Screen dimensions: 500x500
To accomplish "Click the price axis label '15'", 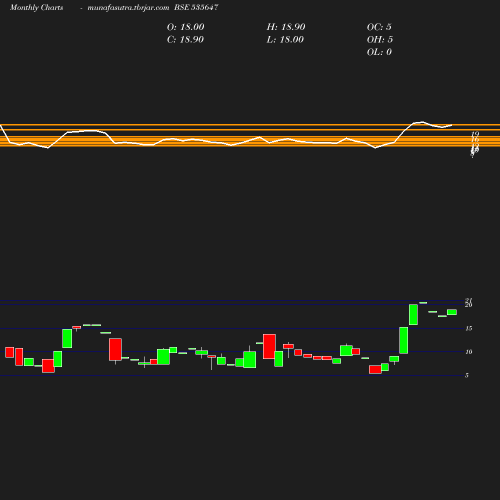I will tap(469, 328).
